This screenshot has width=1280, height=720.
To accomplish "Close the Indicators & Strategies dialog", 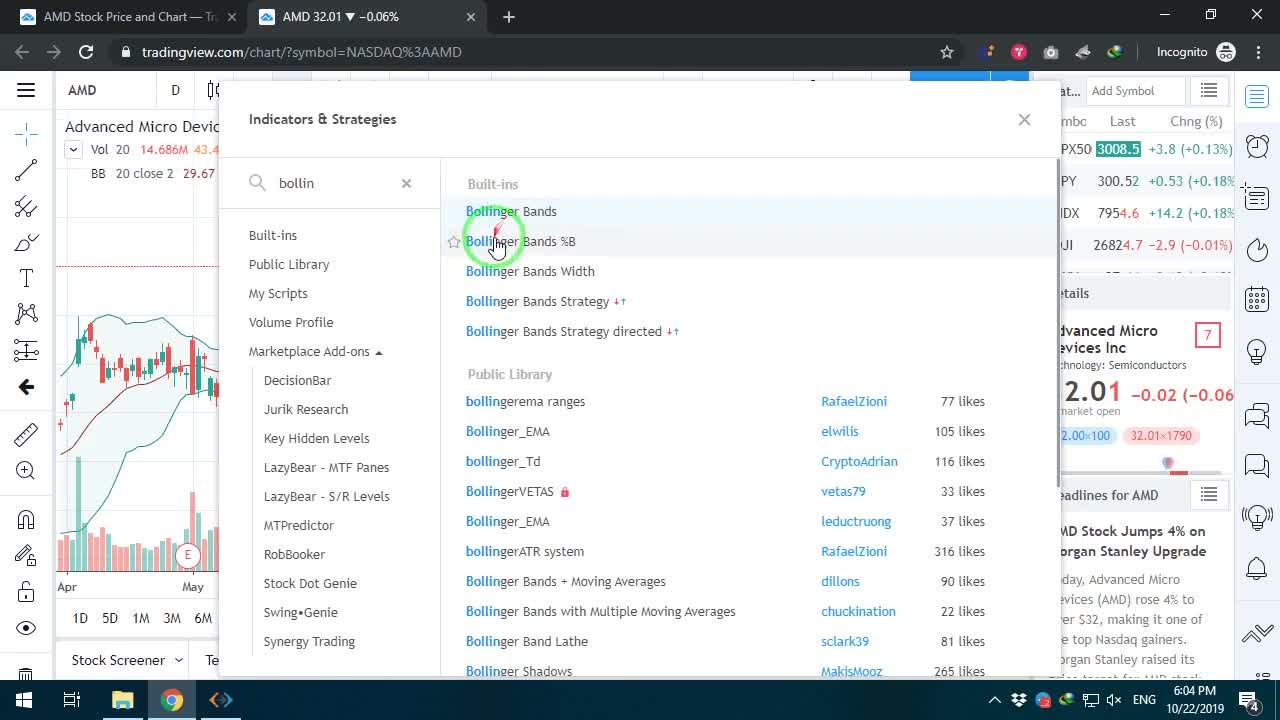I will (1024, 120).
